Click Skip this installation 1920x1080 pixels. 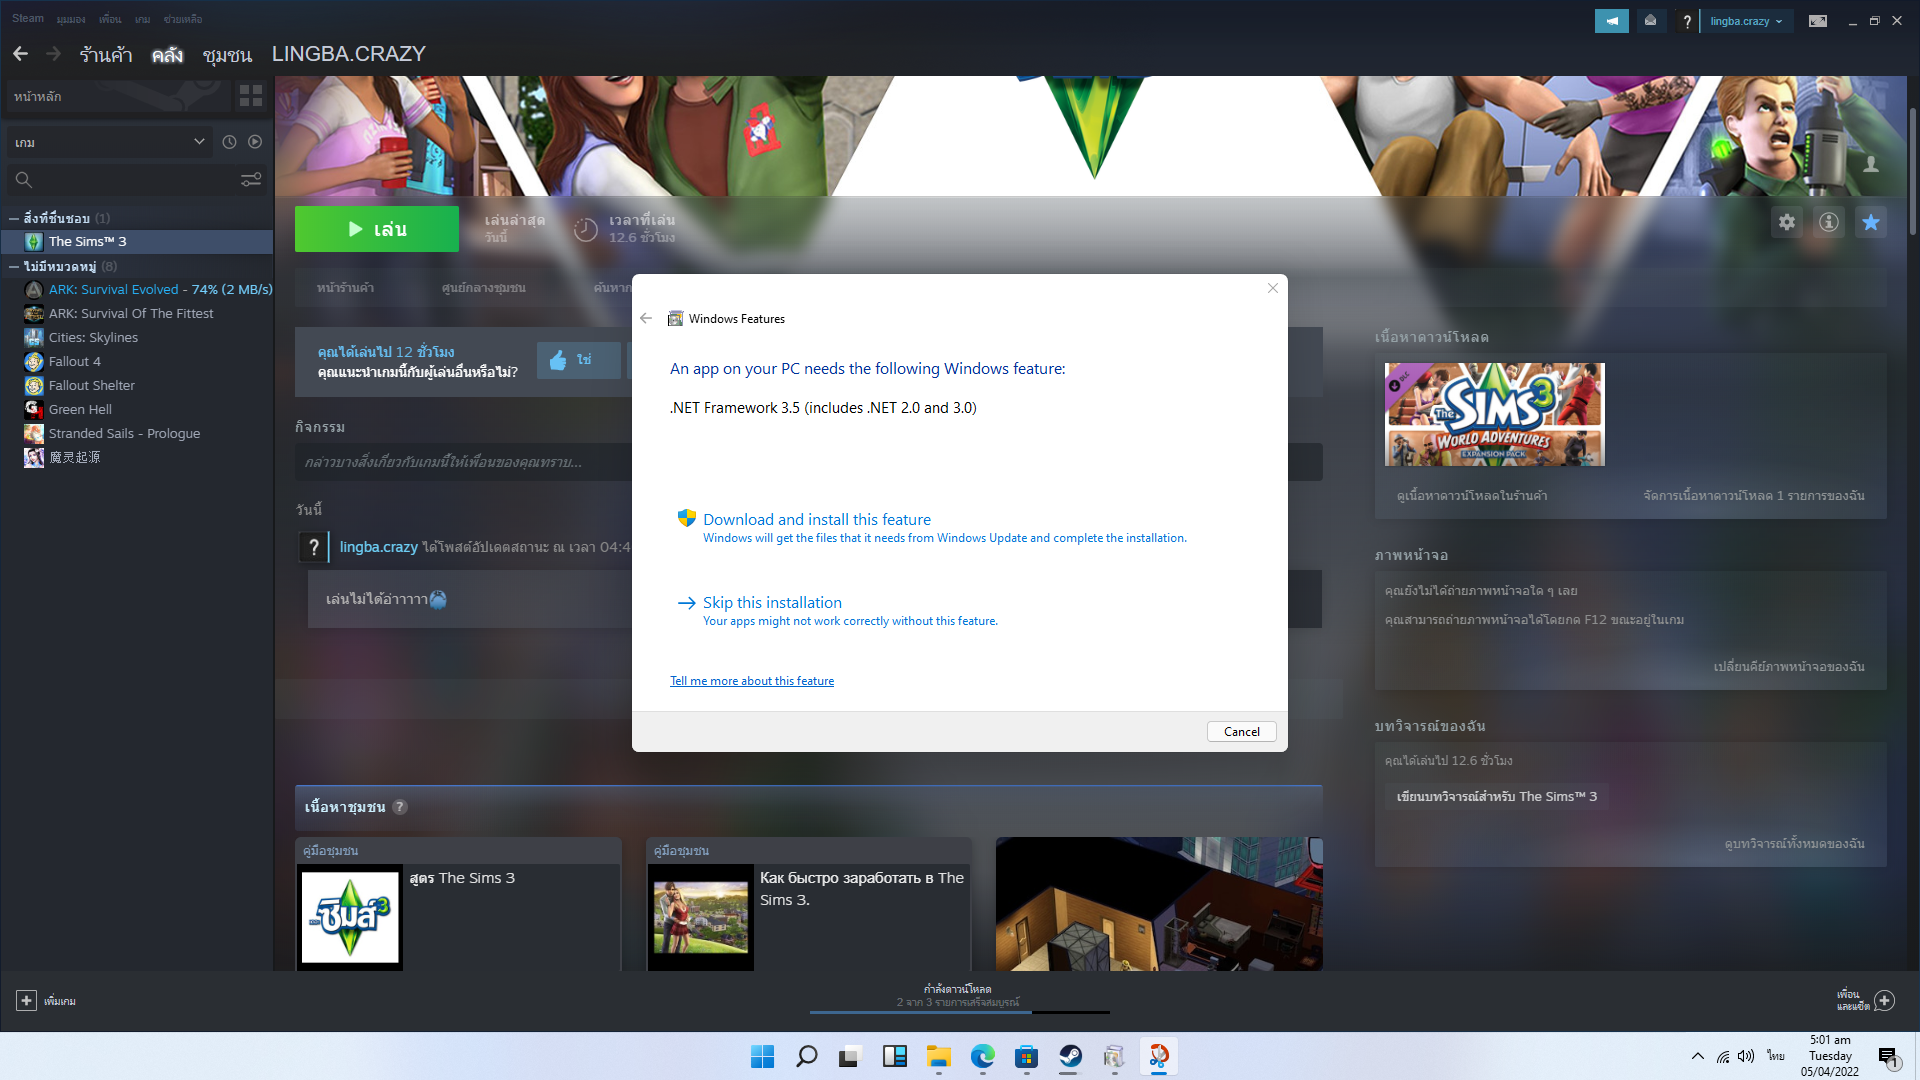772,603
